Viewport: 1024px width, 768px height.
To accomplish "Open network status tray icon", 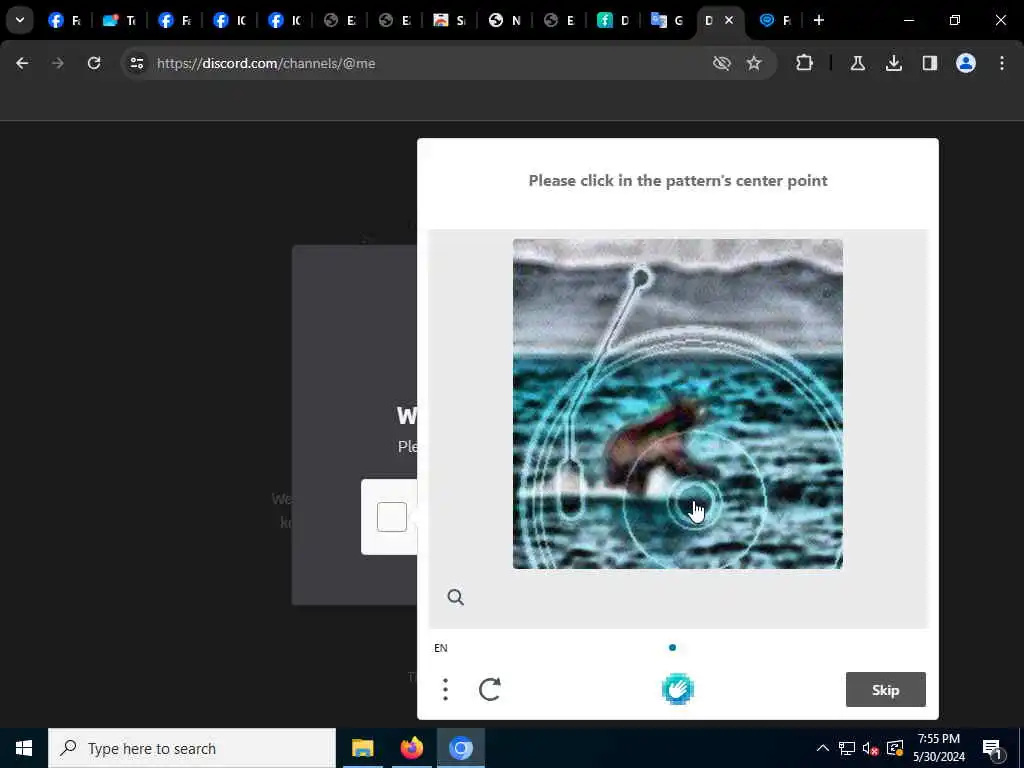I will coord(846,748).
